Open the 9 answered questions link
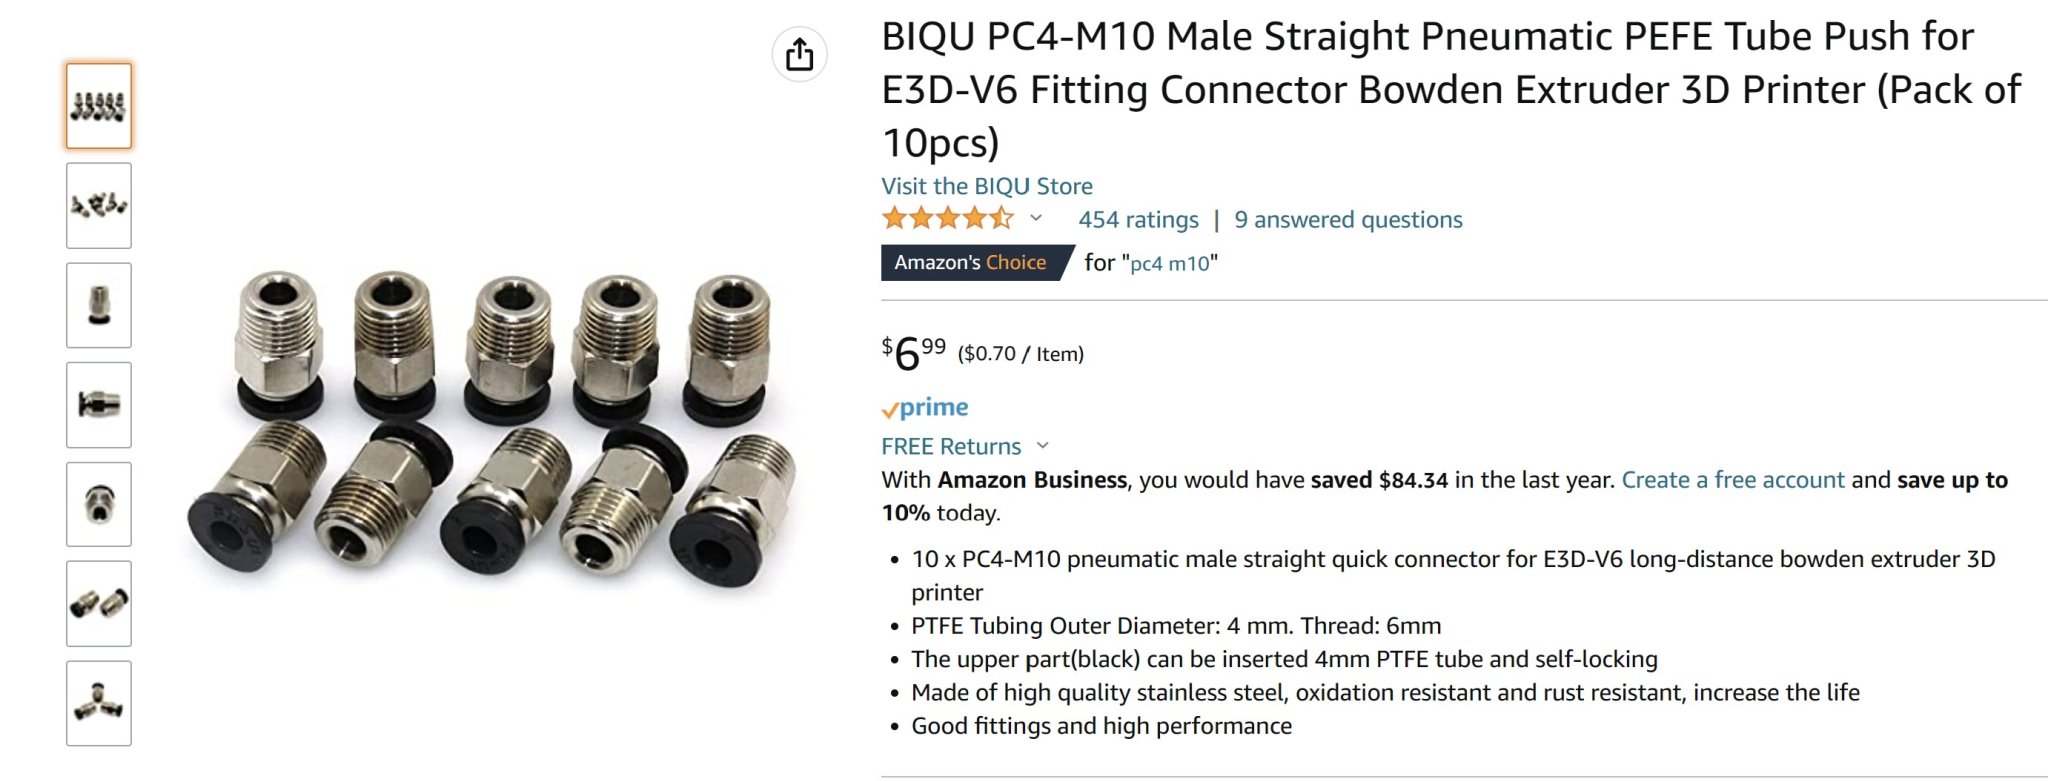2048x781 pixels. click(1348, 220)
